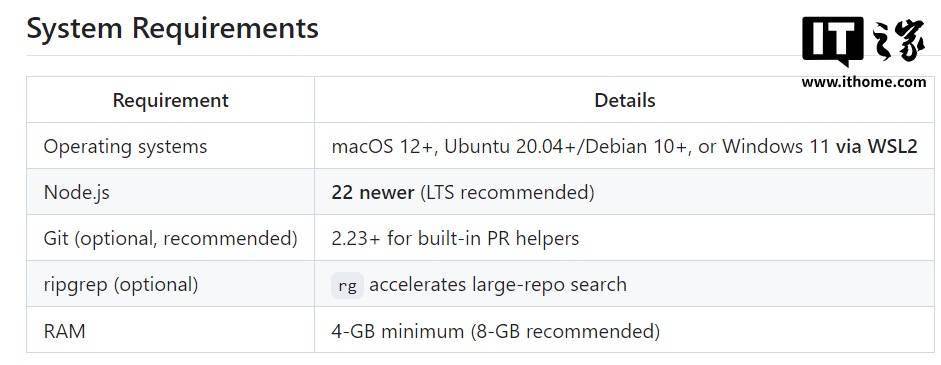Click the 4-GB minimum details text
941x365 pixels.
[397, 331]
